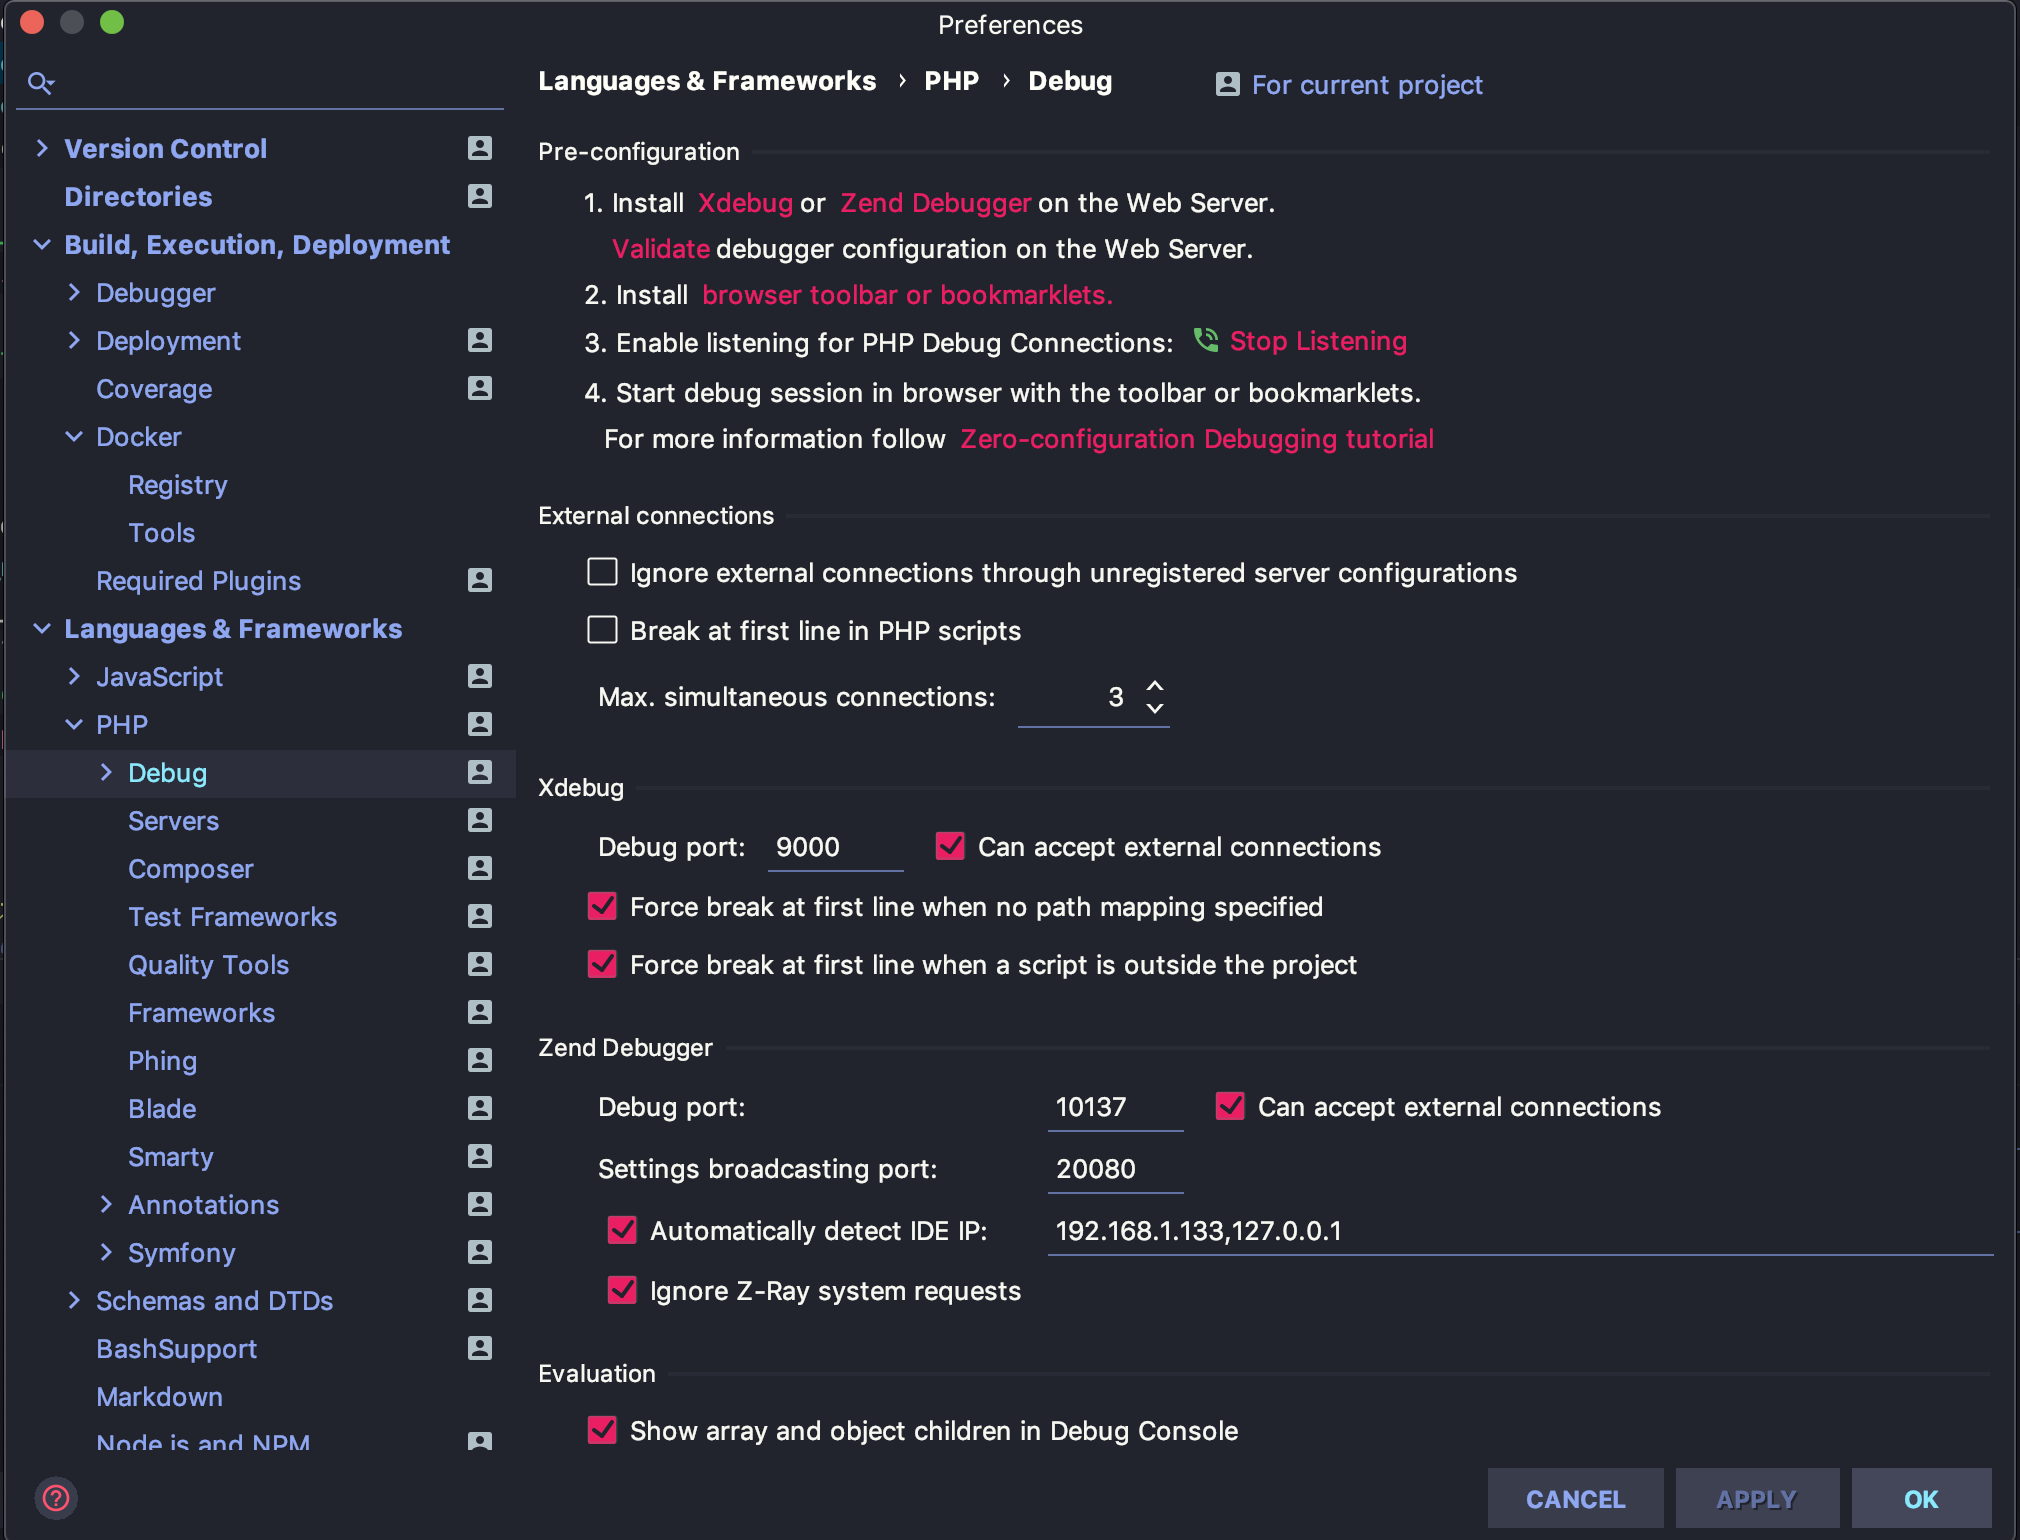This screenshot has width=2020, height=1540.
Task: Expand the Symfony tree node
Action: (x=107, y=1252)
